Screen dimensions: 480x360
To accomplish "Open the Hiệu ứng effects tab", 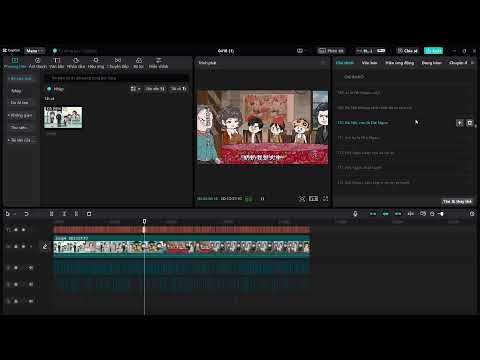I will (x=96, y=63).
